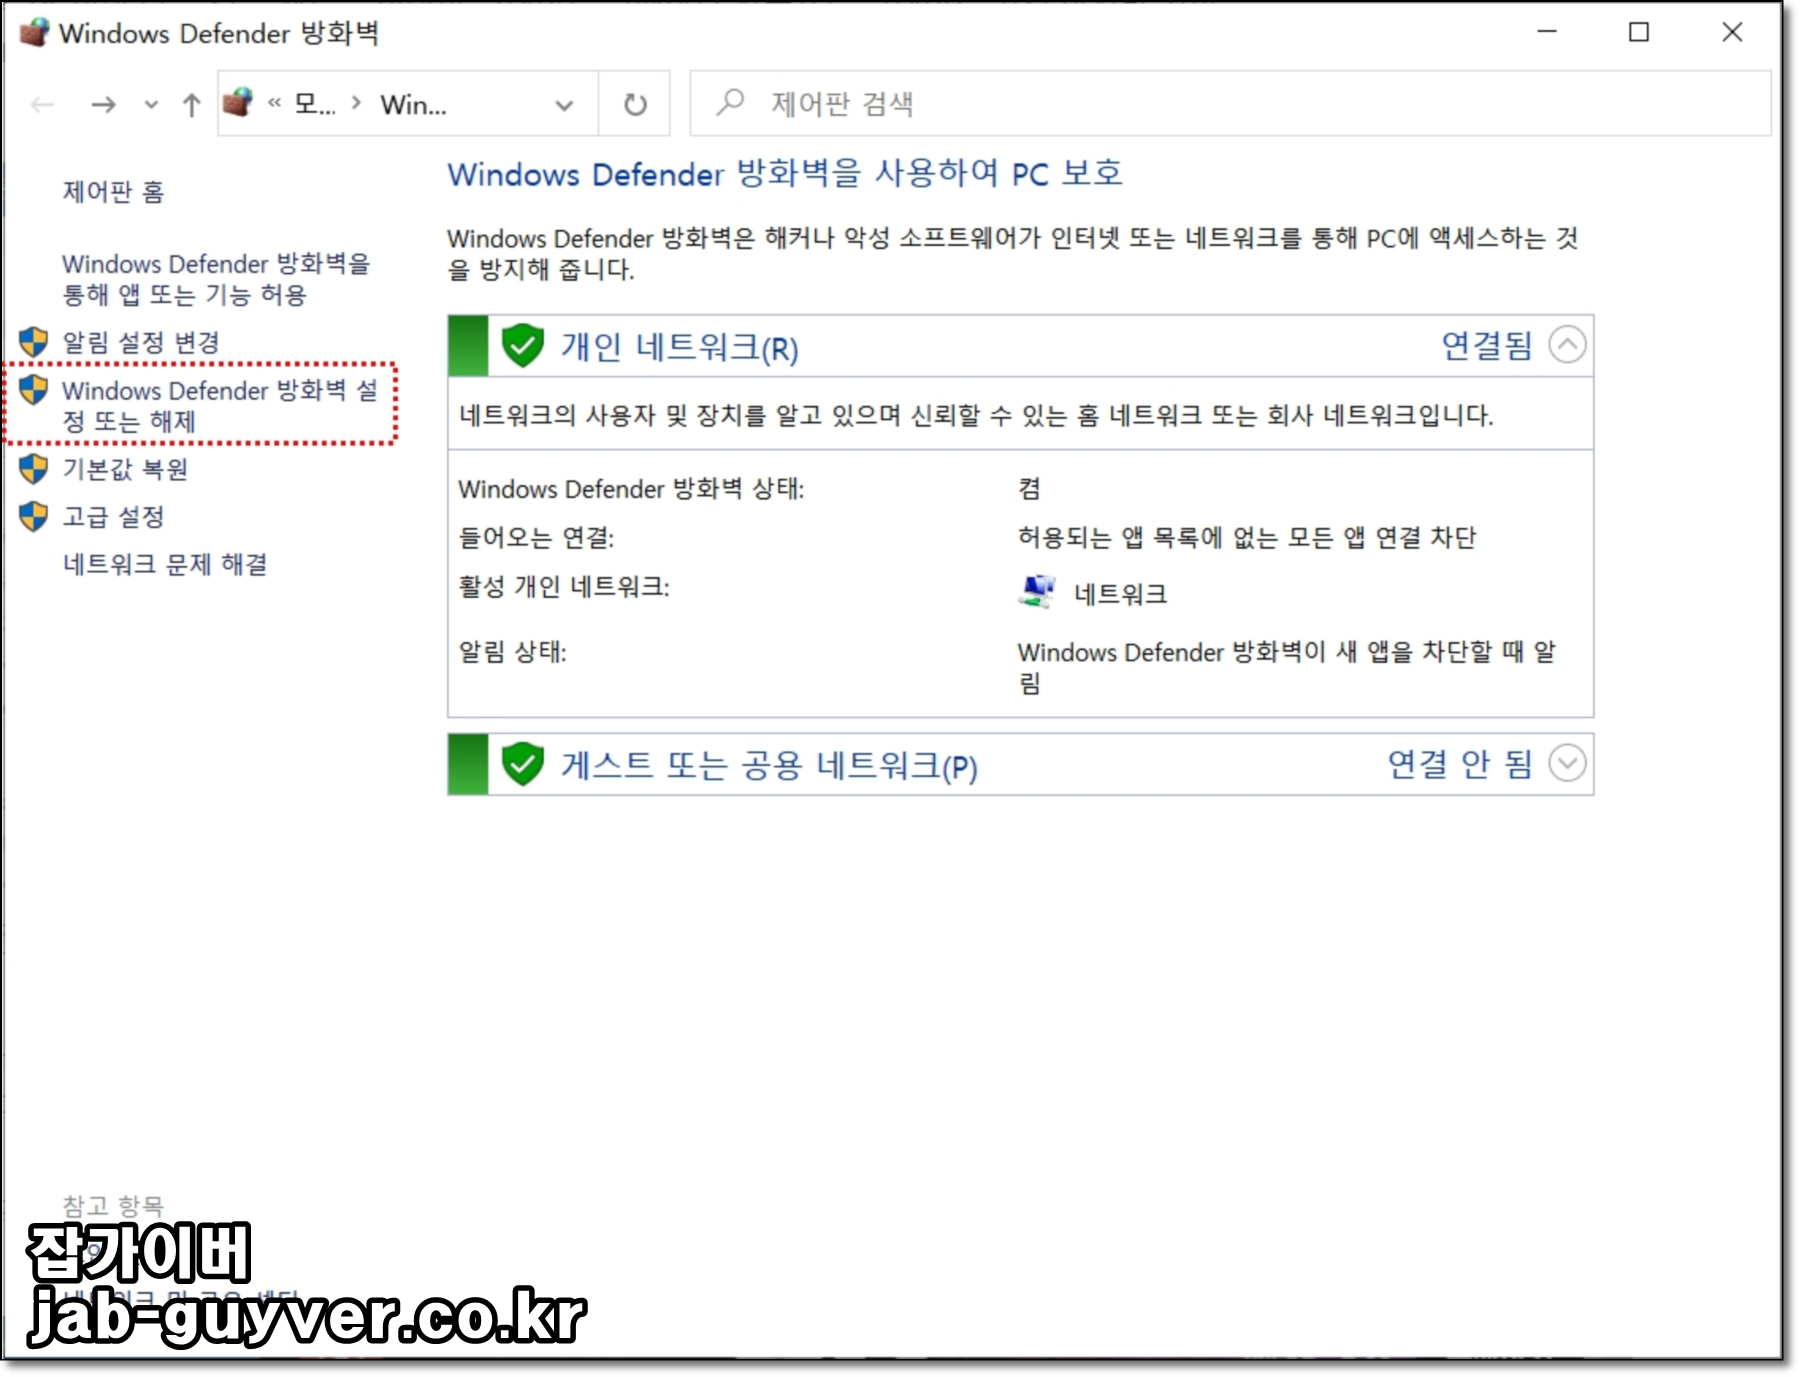Click the 개인 네트워크(R) header text

point(679,347)
